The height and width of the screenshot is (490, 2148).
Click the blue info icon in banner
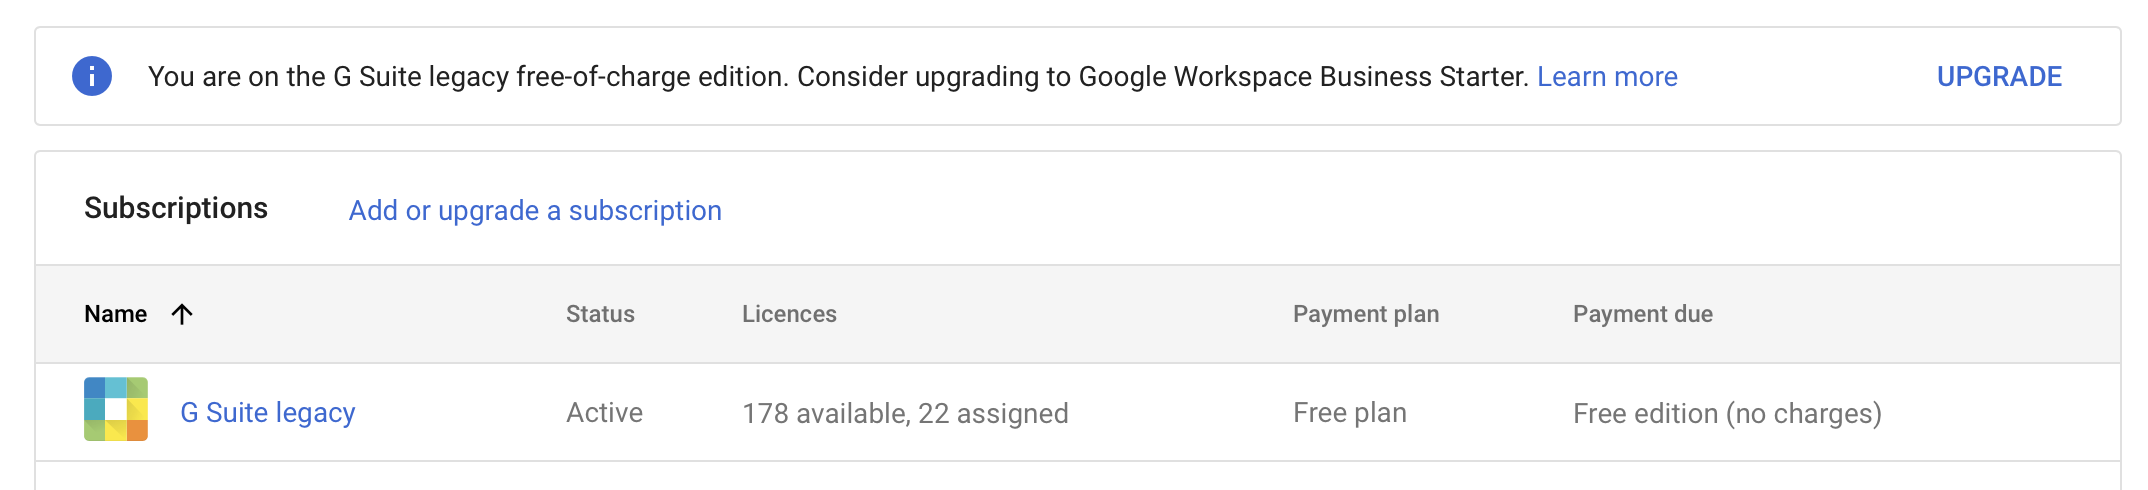[x=92, y=76]
